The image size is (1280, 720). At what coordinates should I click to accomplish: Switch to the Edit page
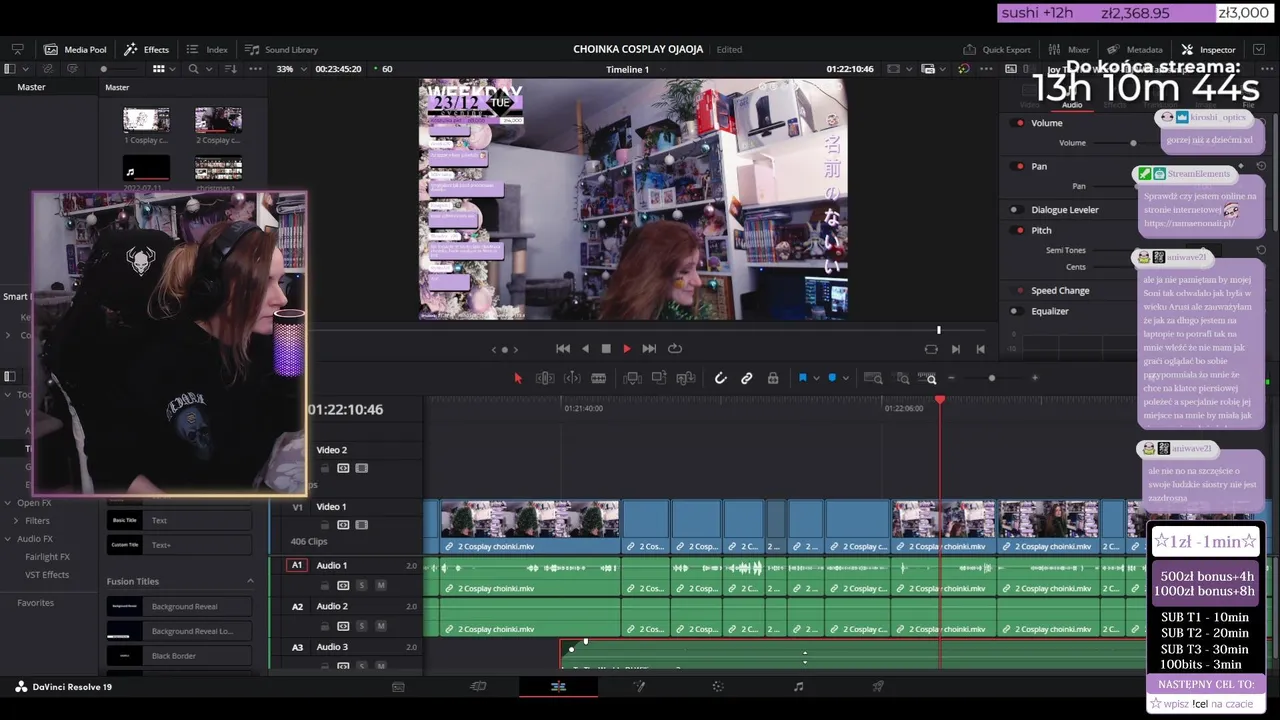coord(558,687)
